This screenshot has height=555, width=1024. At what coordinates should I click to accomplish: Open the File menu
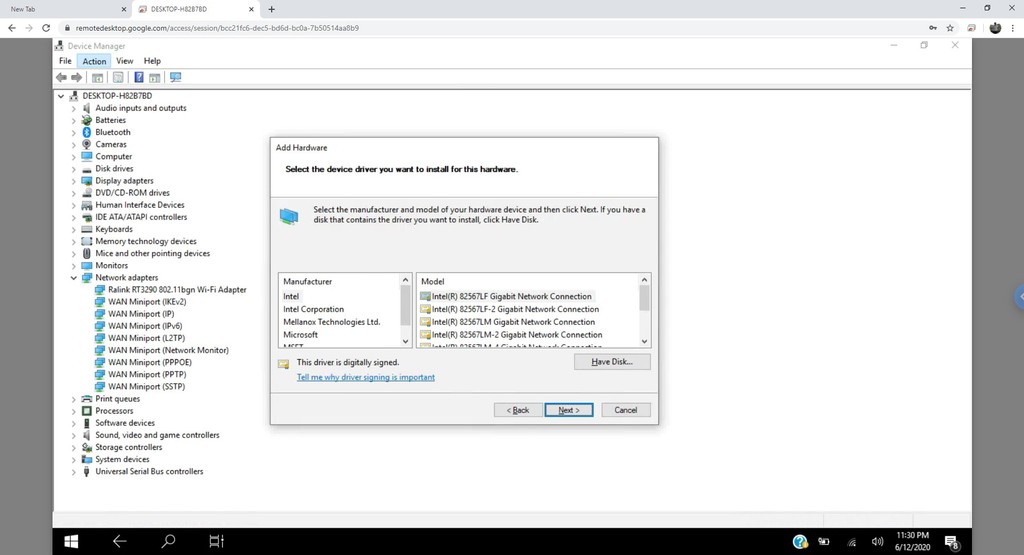[x=65, y=61]
